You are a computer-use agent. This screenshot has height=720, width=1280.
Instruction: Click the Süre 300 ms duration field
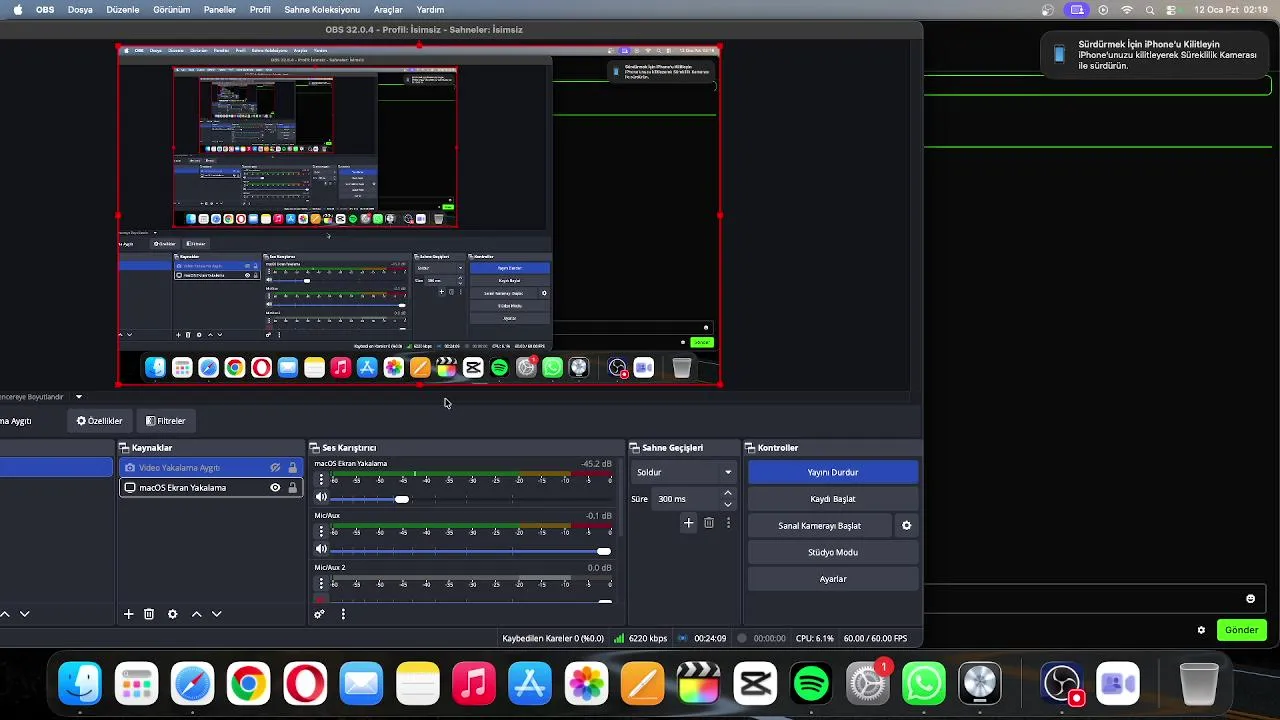click(x=687, y=499)
